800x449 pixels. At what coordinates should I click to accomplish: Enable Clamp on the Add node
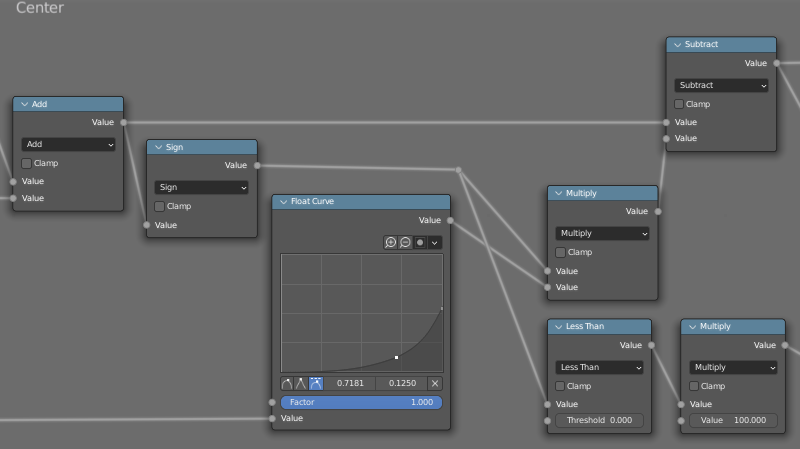[x=27, y=163]
